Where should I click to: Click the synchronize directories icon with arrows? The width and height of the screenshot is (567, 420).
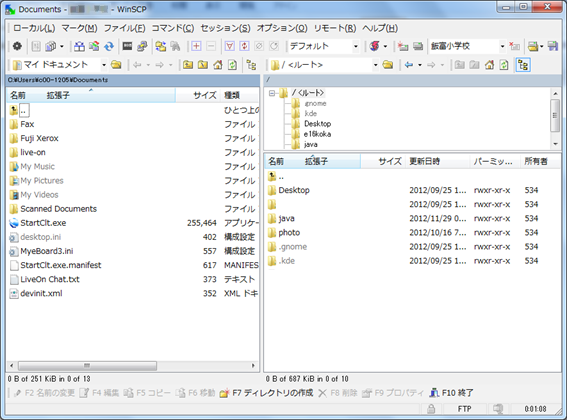(x=94, y=46)
